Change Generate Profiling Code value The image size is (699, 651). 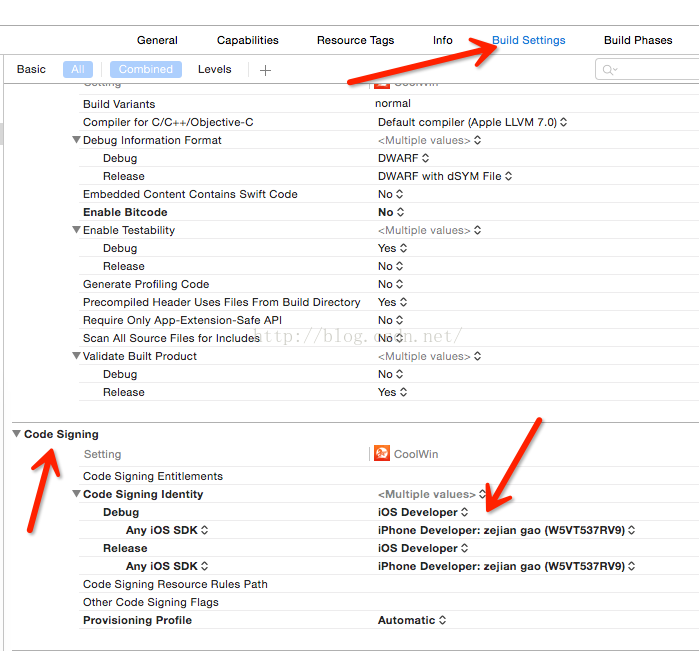pyautogui.click(x=390, y=284)
